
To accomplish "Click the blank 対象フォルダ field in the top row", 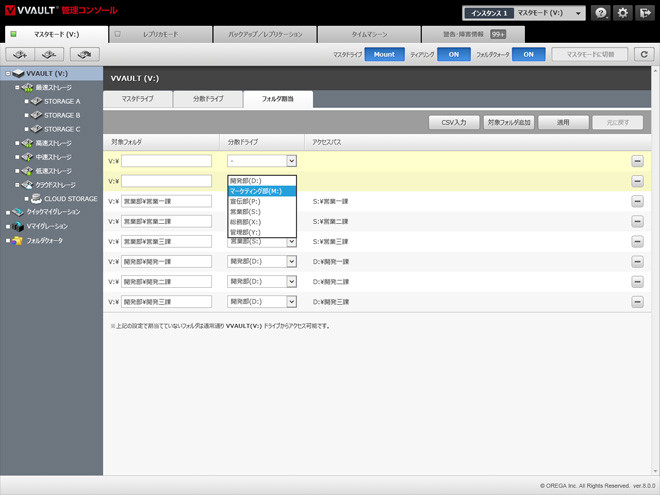I will 166,161.
